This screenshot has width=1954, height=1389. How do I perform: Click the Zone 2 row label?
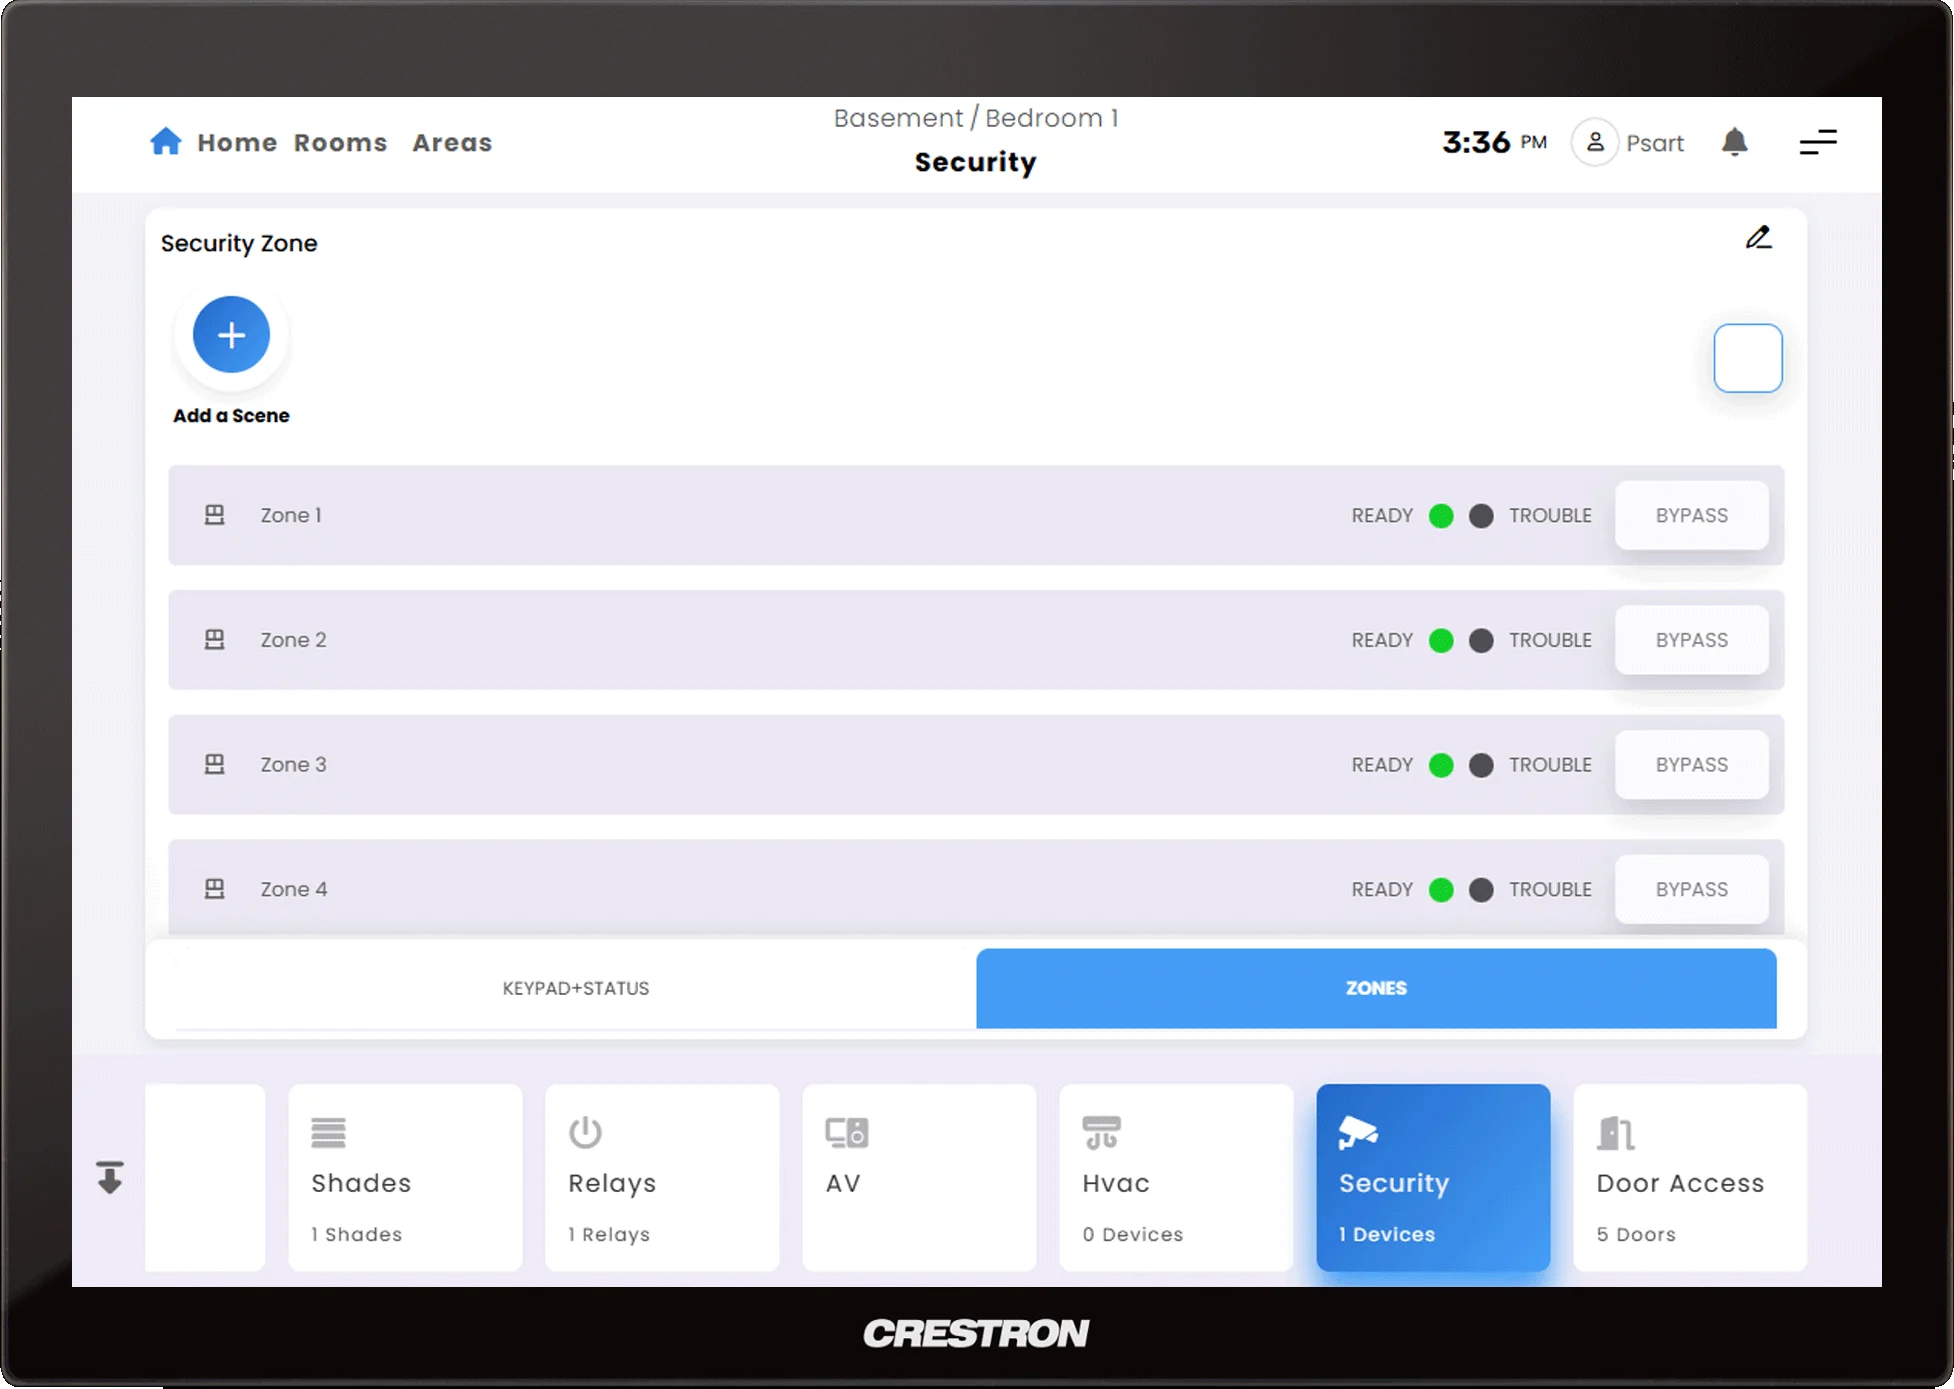tap(293, 640)
